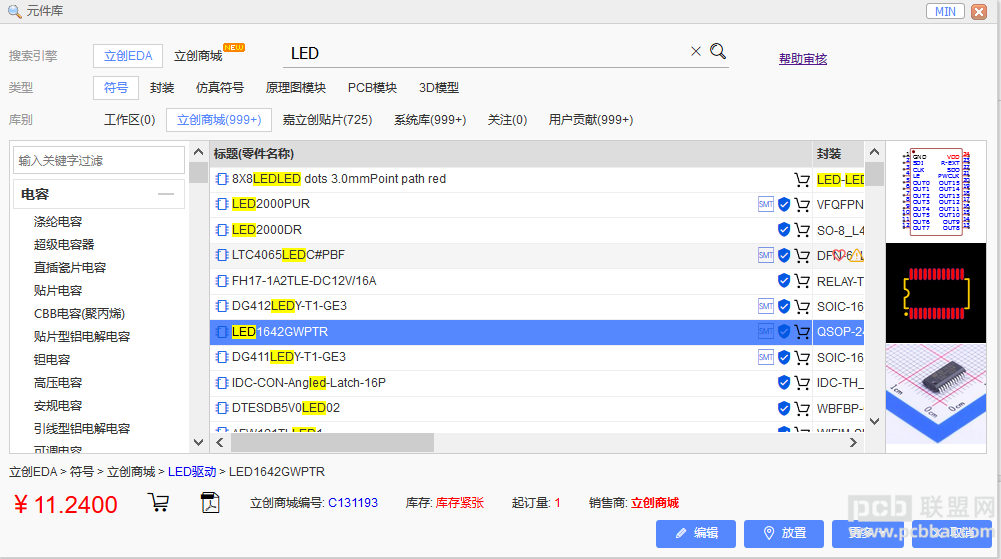Screen dimensions: 1001x559
Task: Select PCB模块 type filter
Action: click(x=372, y=88)
